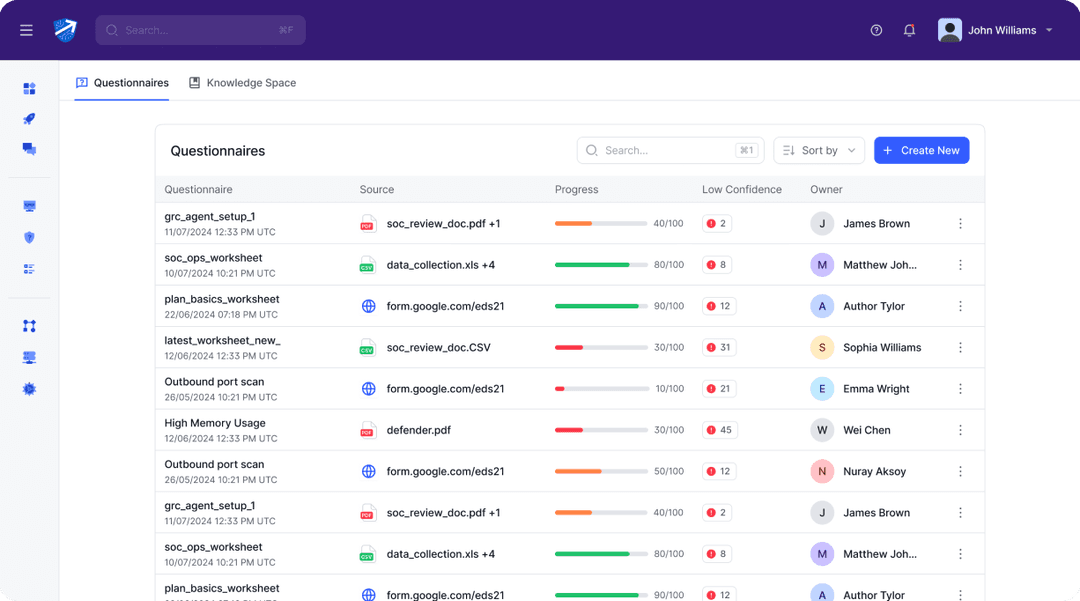Viewport: 1080px width, 601px height.
Task: Open row options for High Memory Usage
Action: pos(960,429)
